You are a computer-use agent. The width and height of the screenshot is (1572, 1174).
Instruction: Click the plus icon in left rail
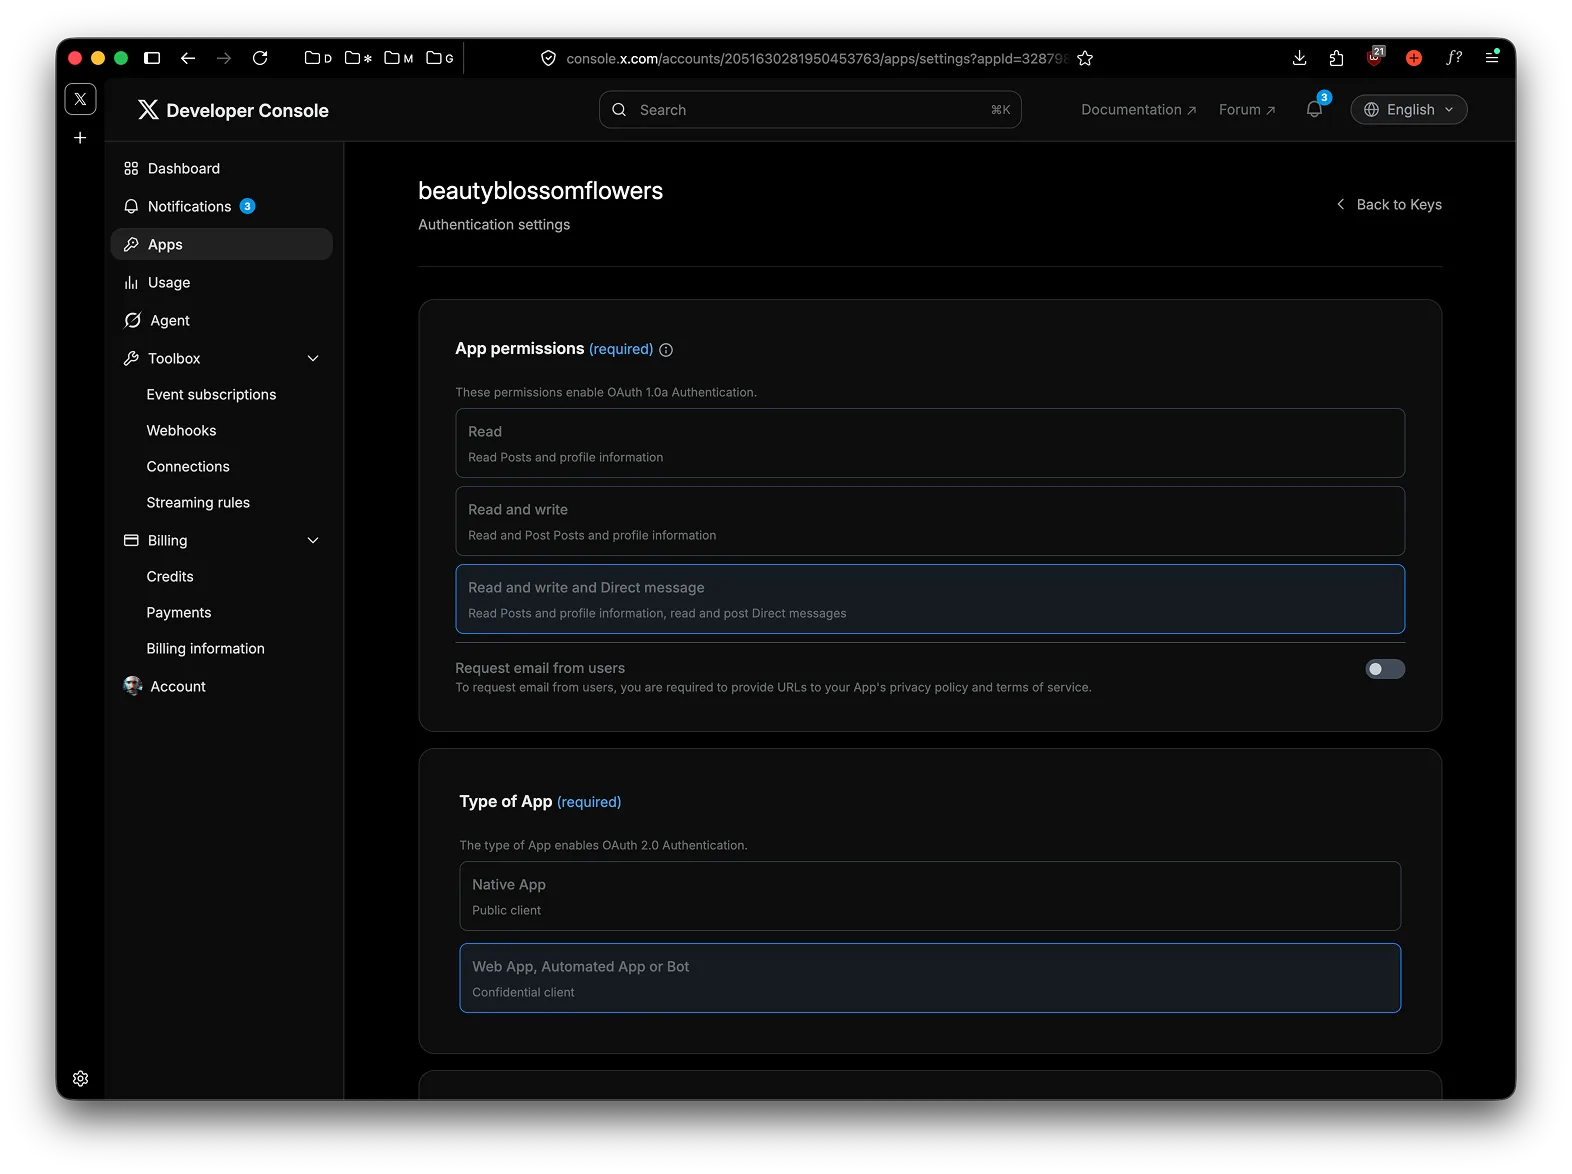click(80, 138)
